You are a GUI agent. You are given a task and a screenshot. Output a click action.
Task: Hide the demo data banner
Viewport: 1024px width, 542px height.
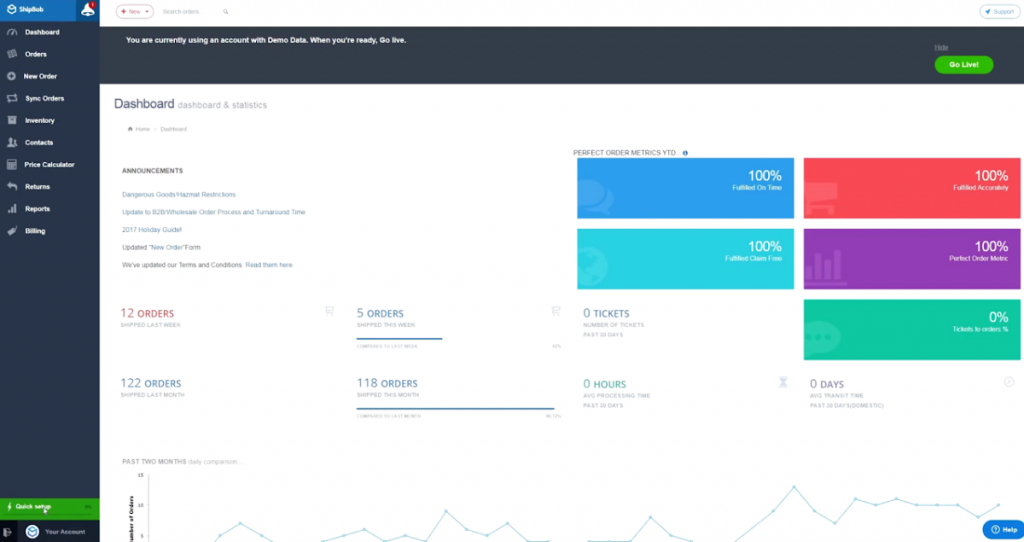[940, 47]
